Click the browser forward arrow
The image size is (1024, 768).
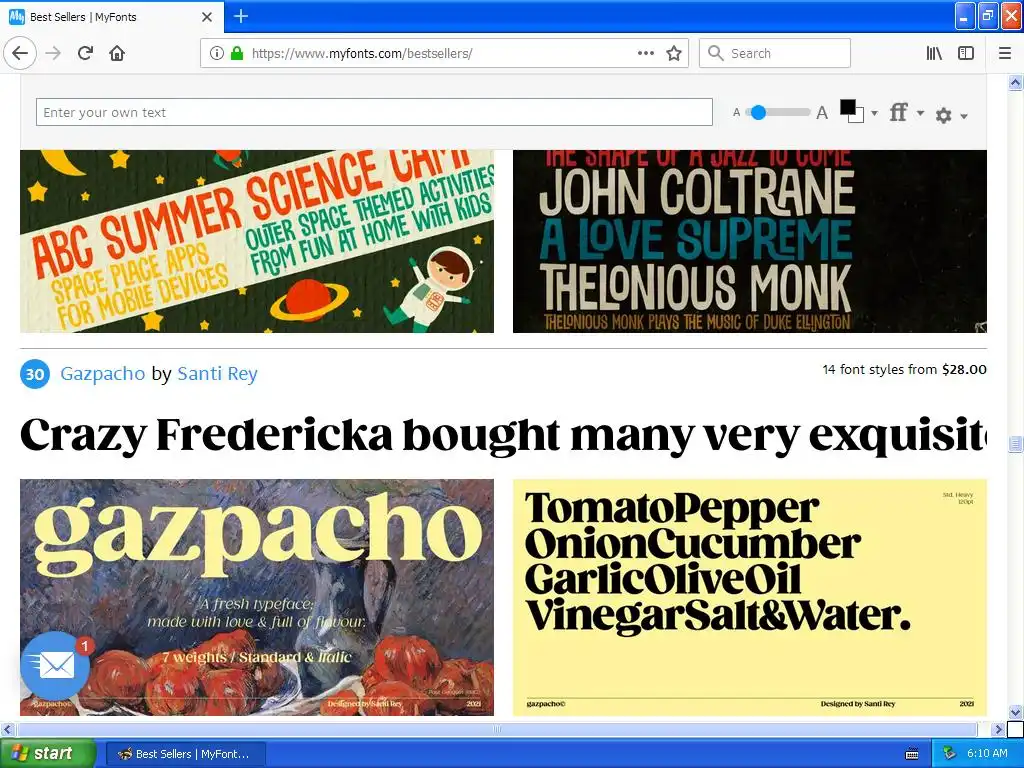(x=54, y=53)
